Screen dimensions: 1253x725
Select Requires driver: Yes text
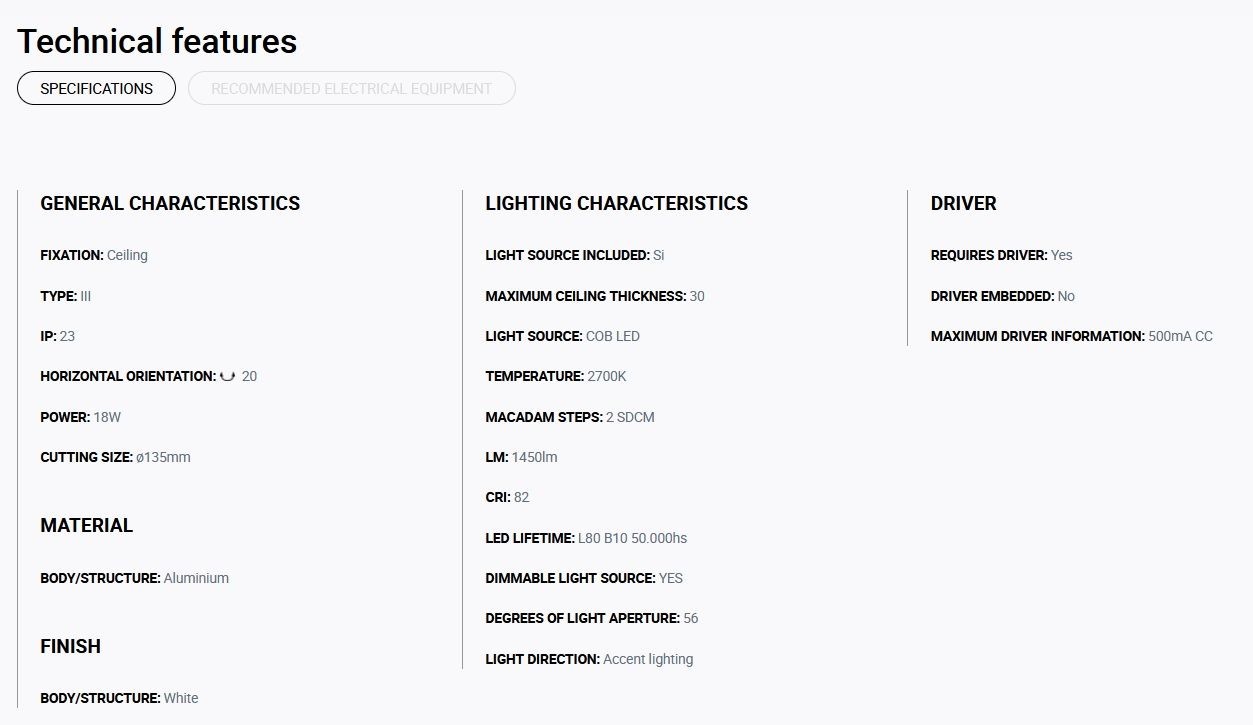[1001, 255]
